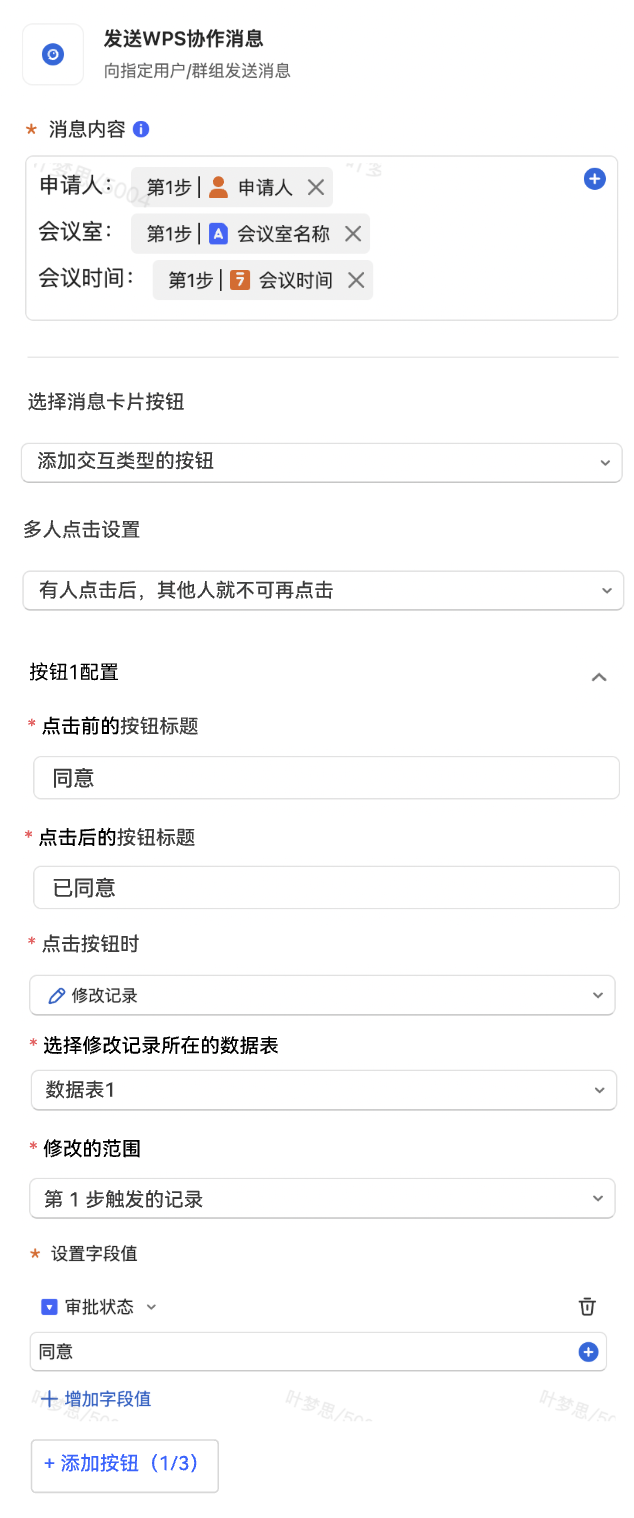Click the 添加按钮（1/3） button
The image size is (634, 1518).
(124, 1464)
